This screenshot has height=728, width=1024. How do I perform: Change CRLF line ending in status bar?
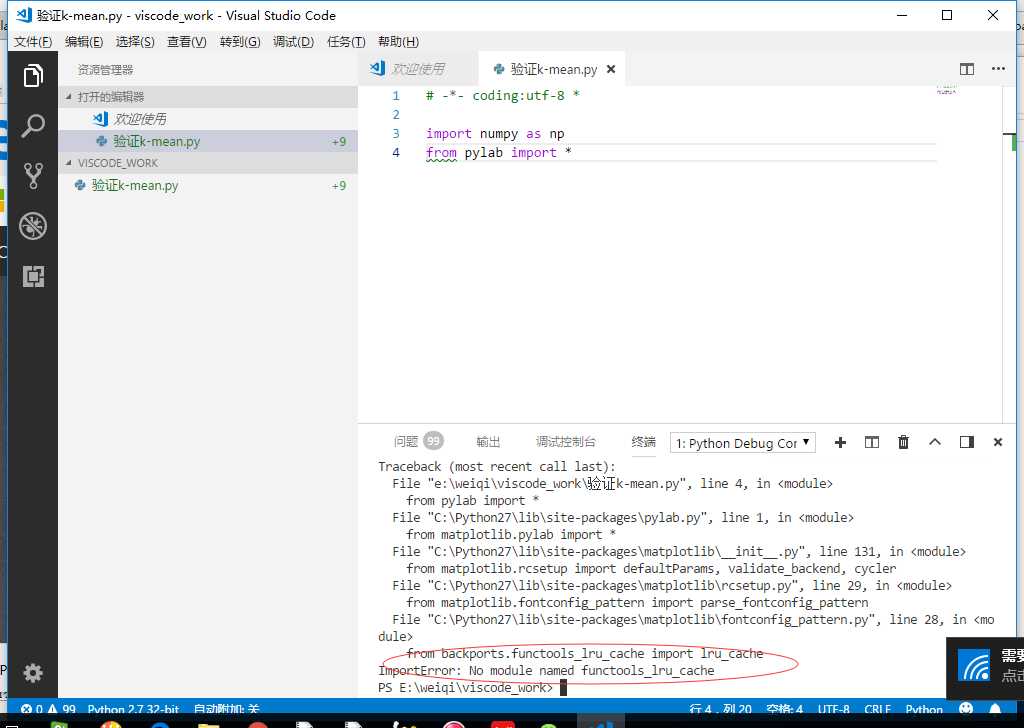877,709
